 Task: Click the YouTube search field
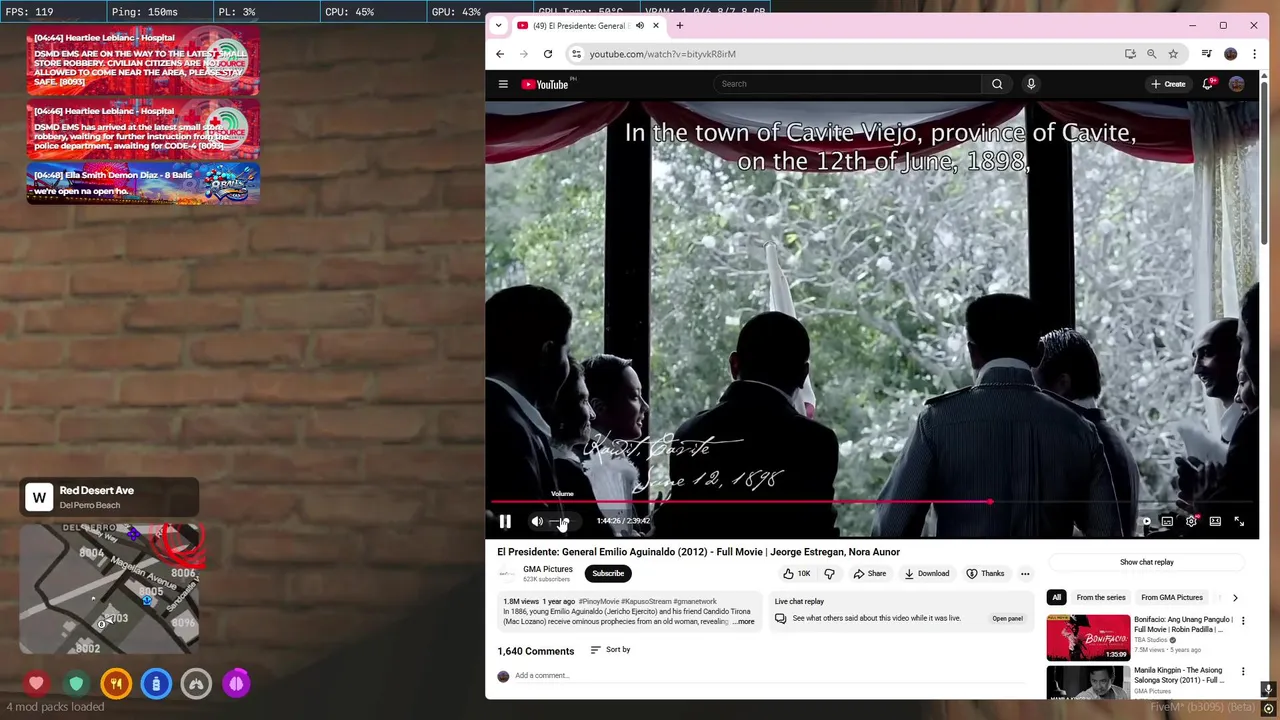point(848,84)
